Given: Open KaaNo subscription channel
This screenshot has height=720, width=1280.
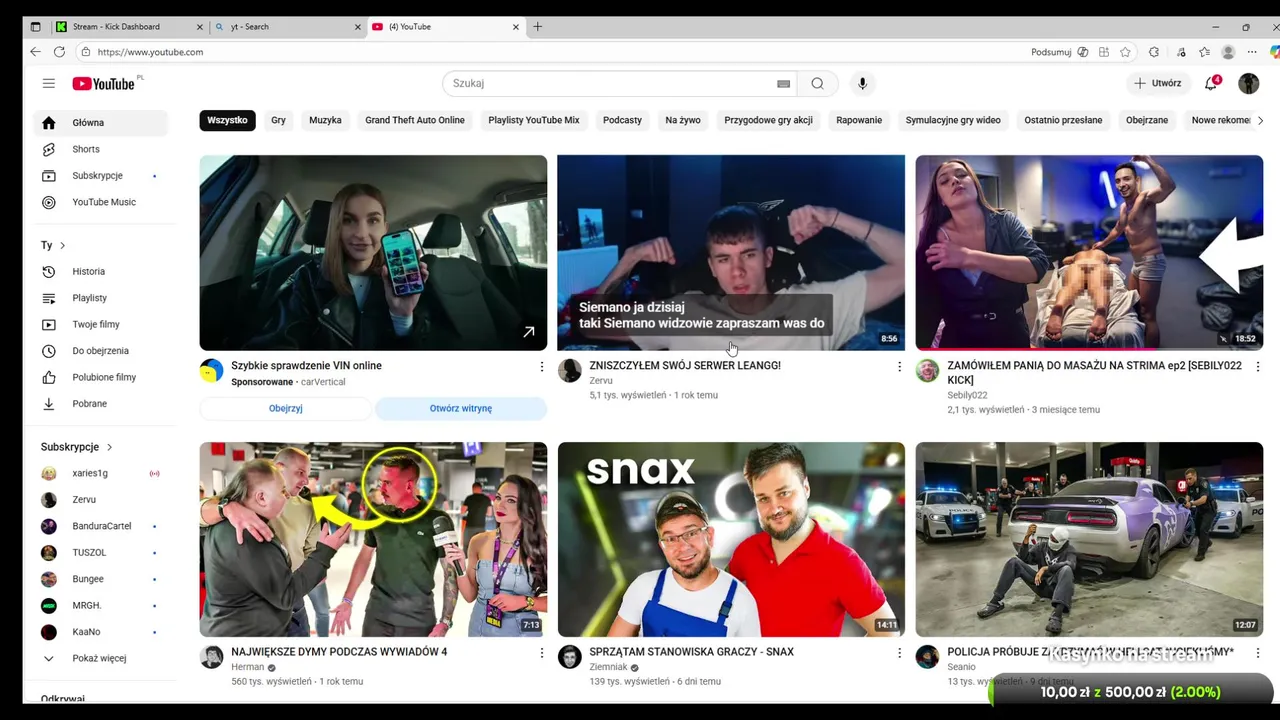Looking at the screenshot, I should click(x=99, y=632).
